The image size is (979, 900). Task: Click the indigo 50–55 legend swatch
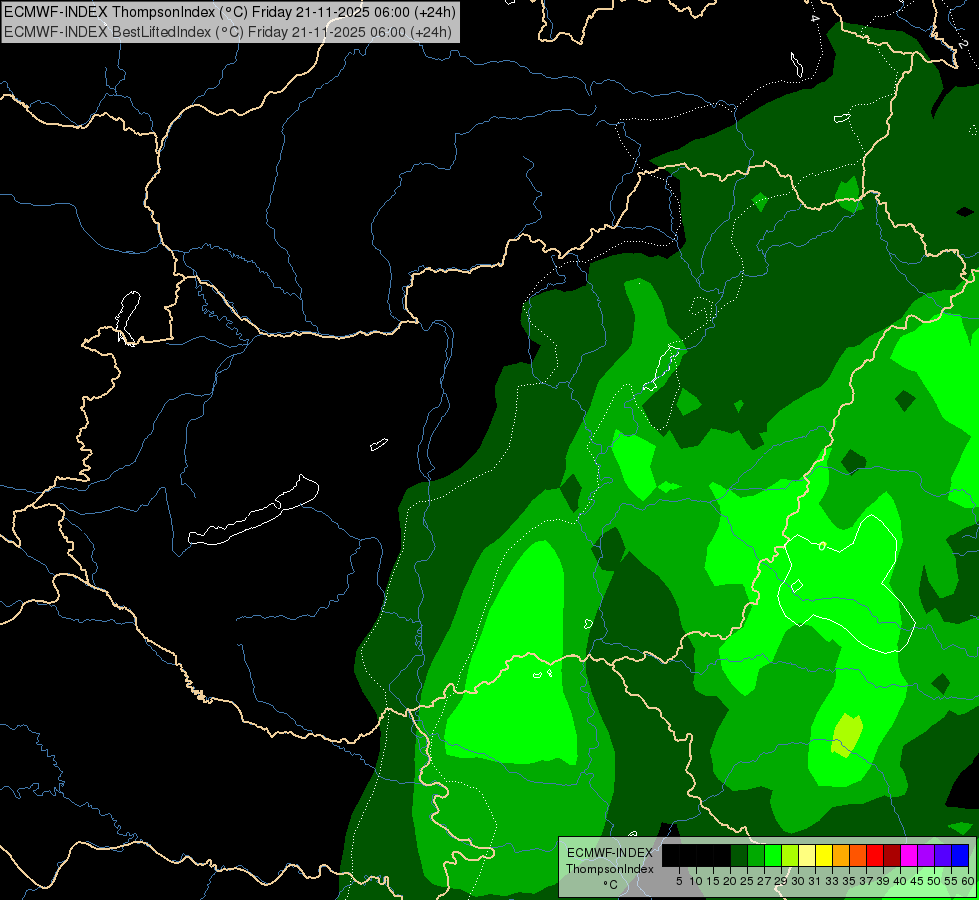tap(943, 855)
